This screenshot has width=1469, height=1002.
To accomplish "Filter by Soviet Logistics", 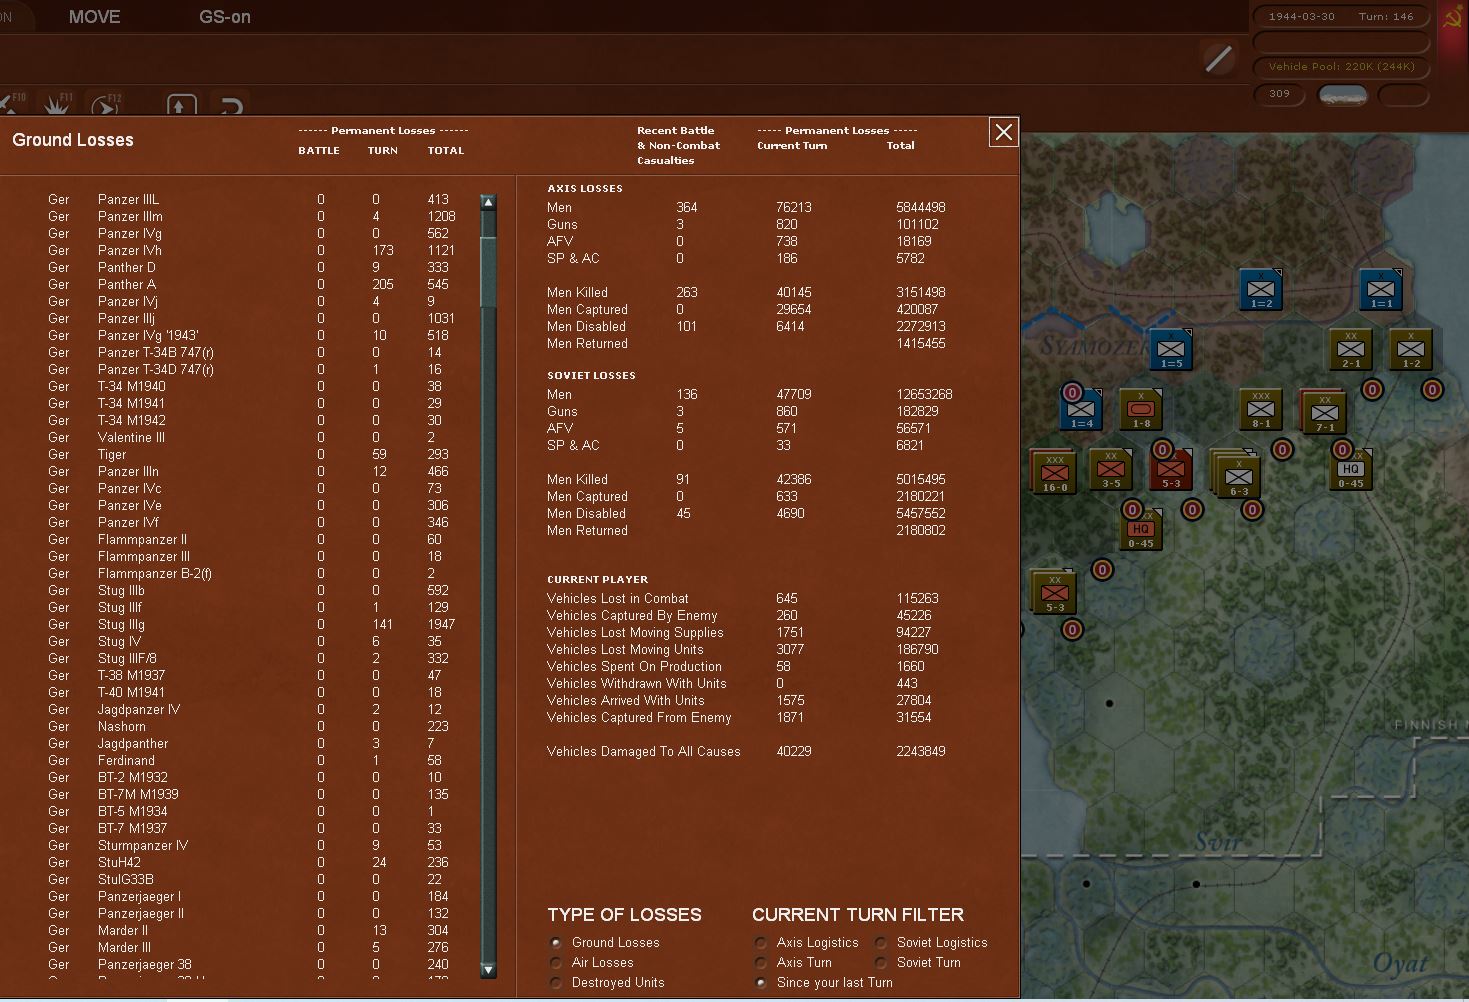I will [881, 943].
